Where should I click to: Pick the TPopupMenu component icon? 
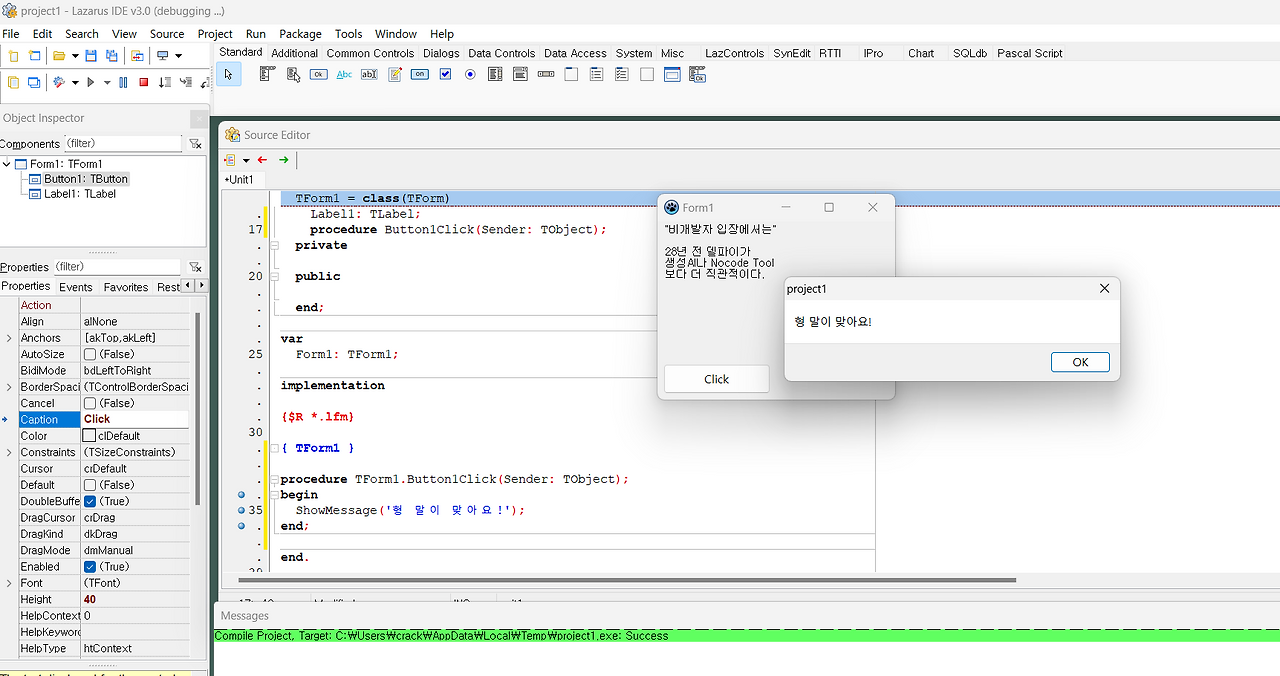pyautogui.click(x=293, y=74)
